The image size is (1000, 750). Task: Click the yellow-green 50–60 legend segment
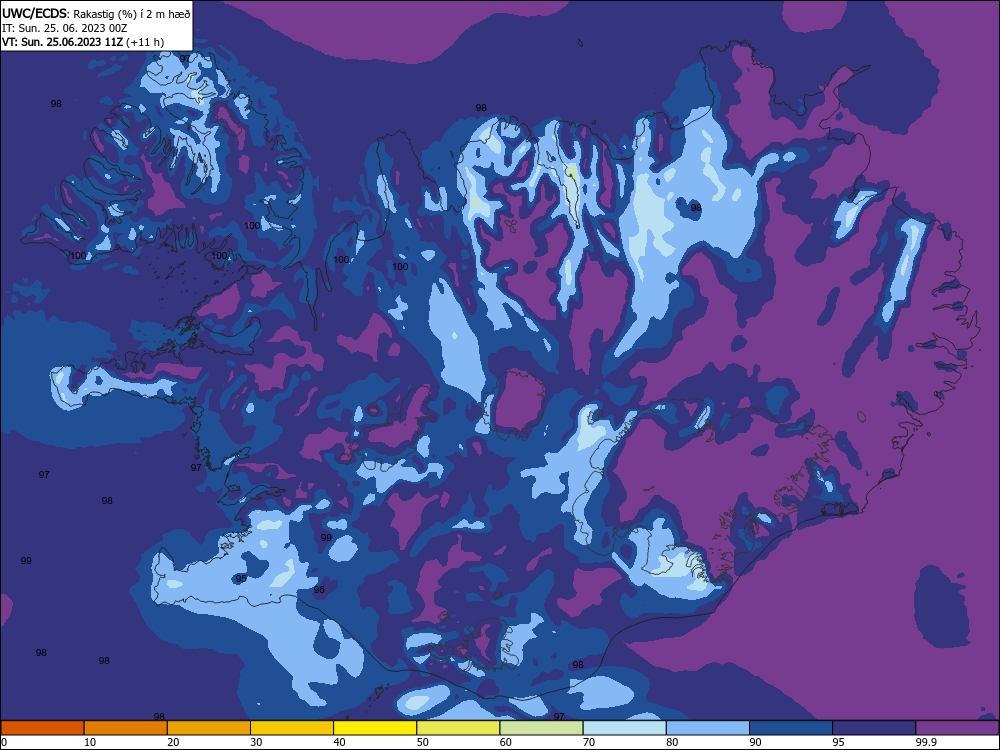[x=459, y=728]
